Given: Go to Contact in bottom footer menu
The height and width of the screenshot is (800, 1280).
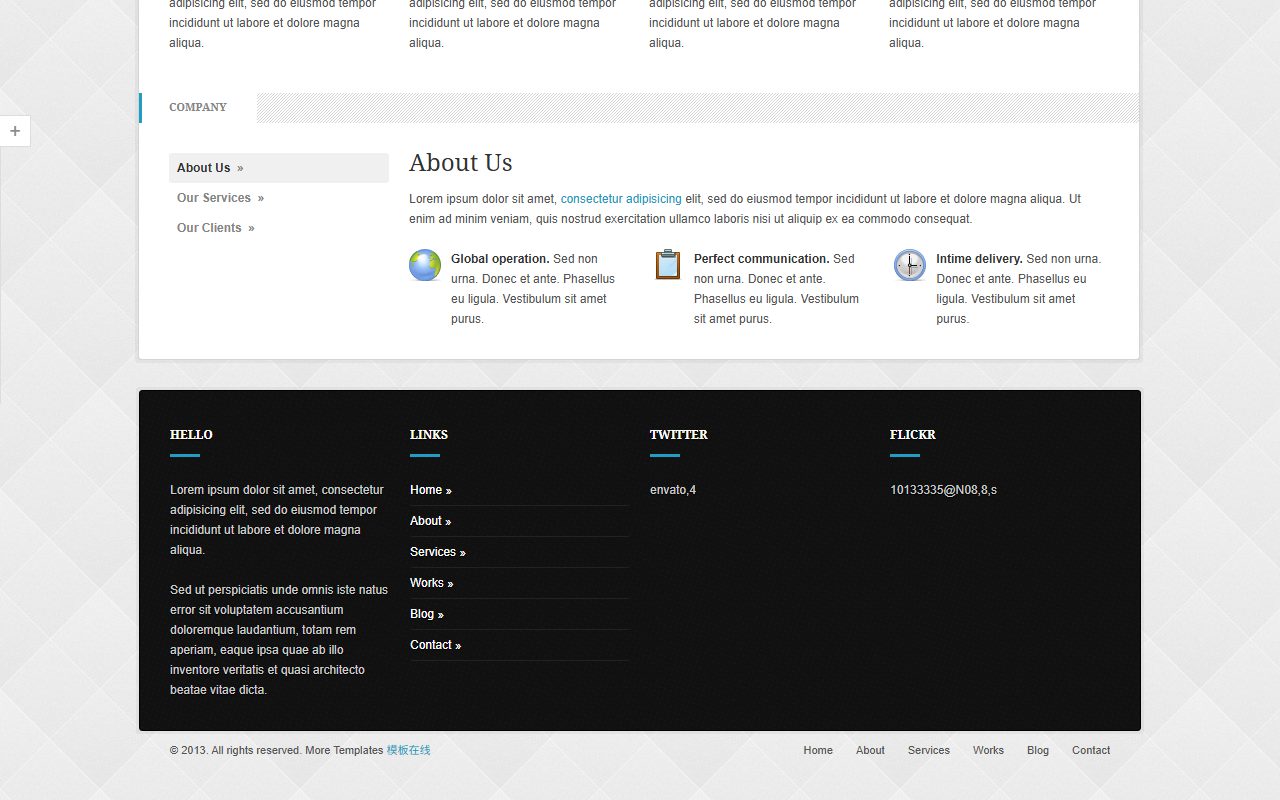Looking at the screenshot, I should pyautogui.click(x=1091, y=750).
